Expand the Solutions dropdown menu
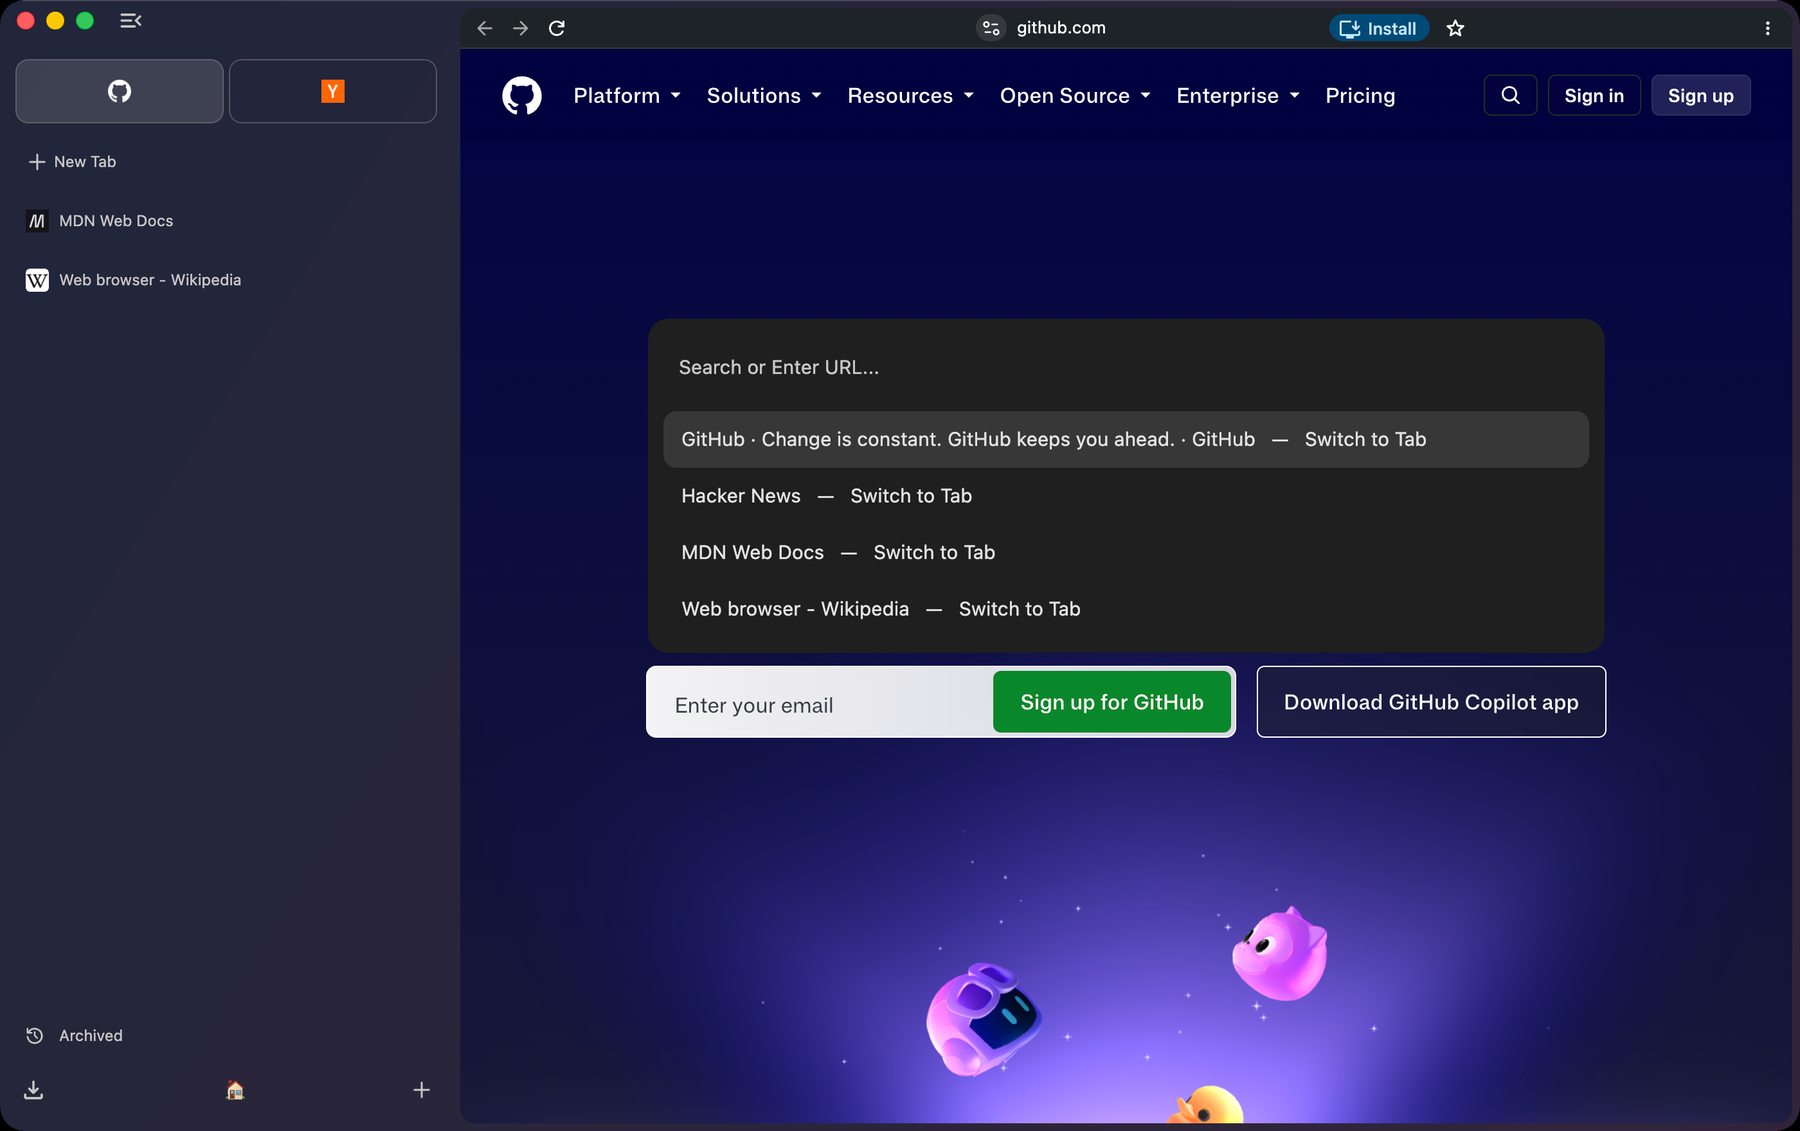 click(x=764, y=96)
